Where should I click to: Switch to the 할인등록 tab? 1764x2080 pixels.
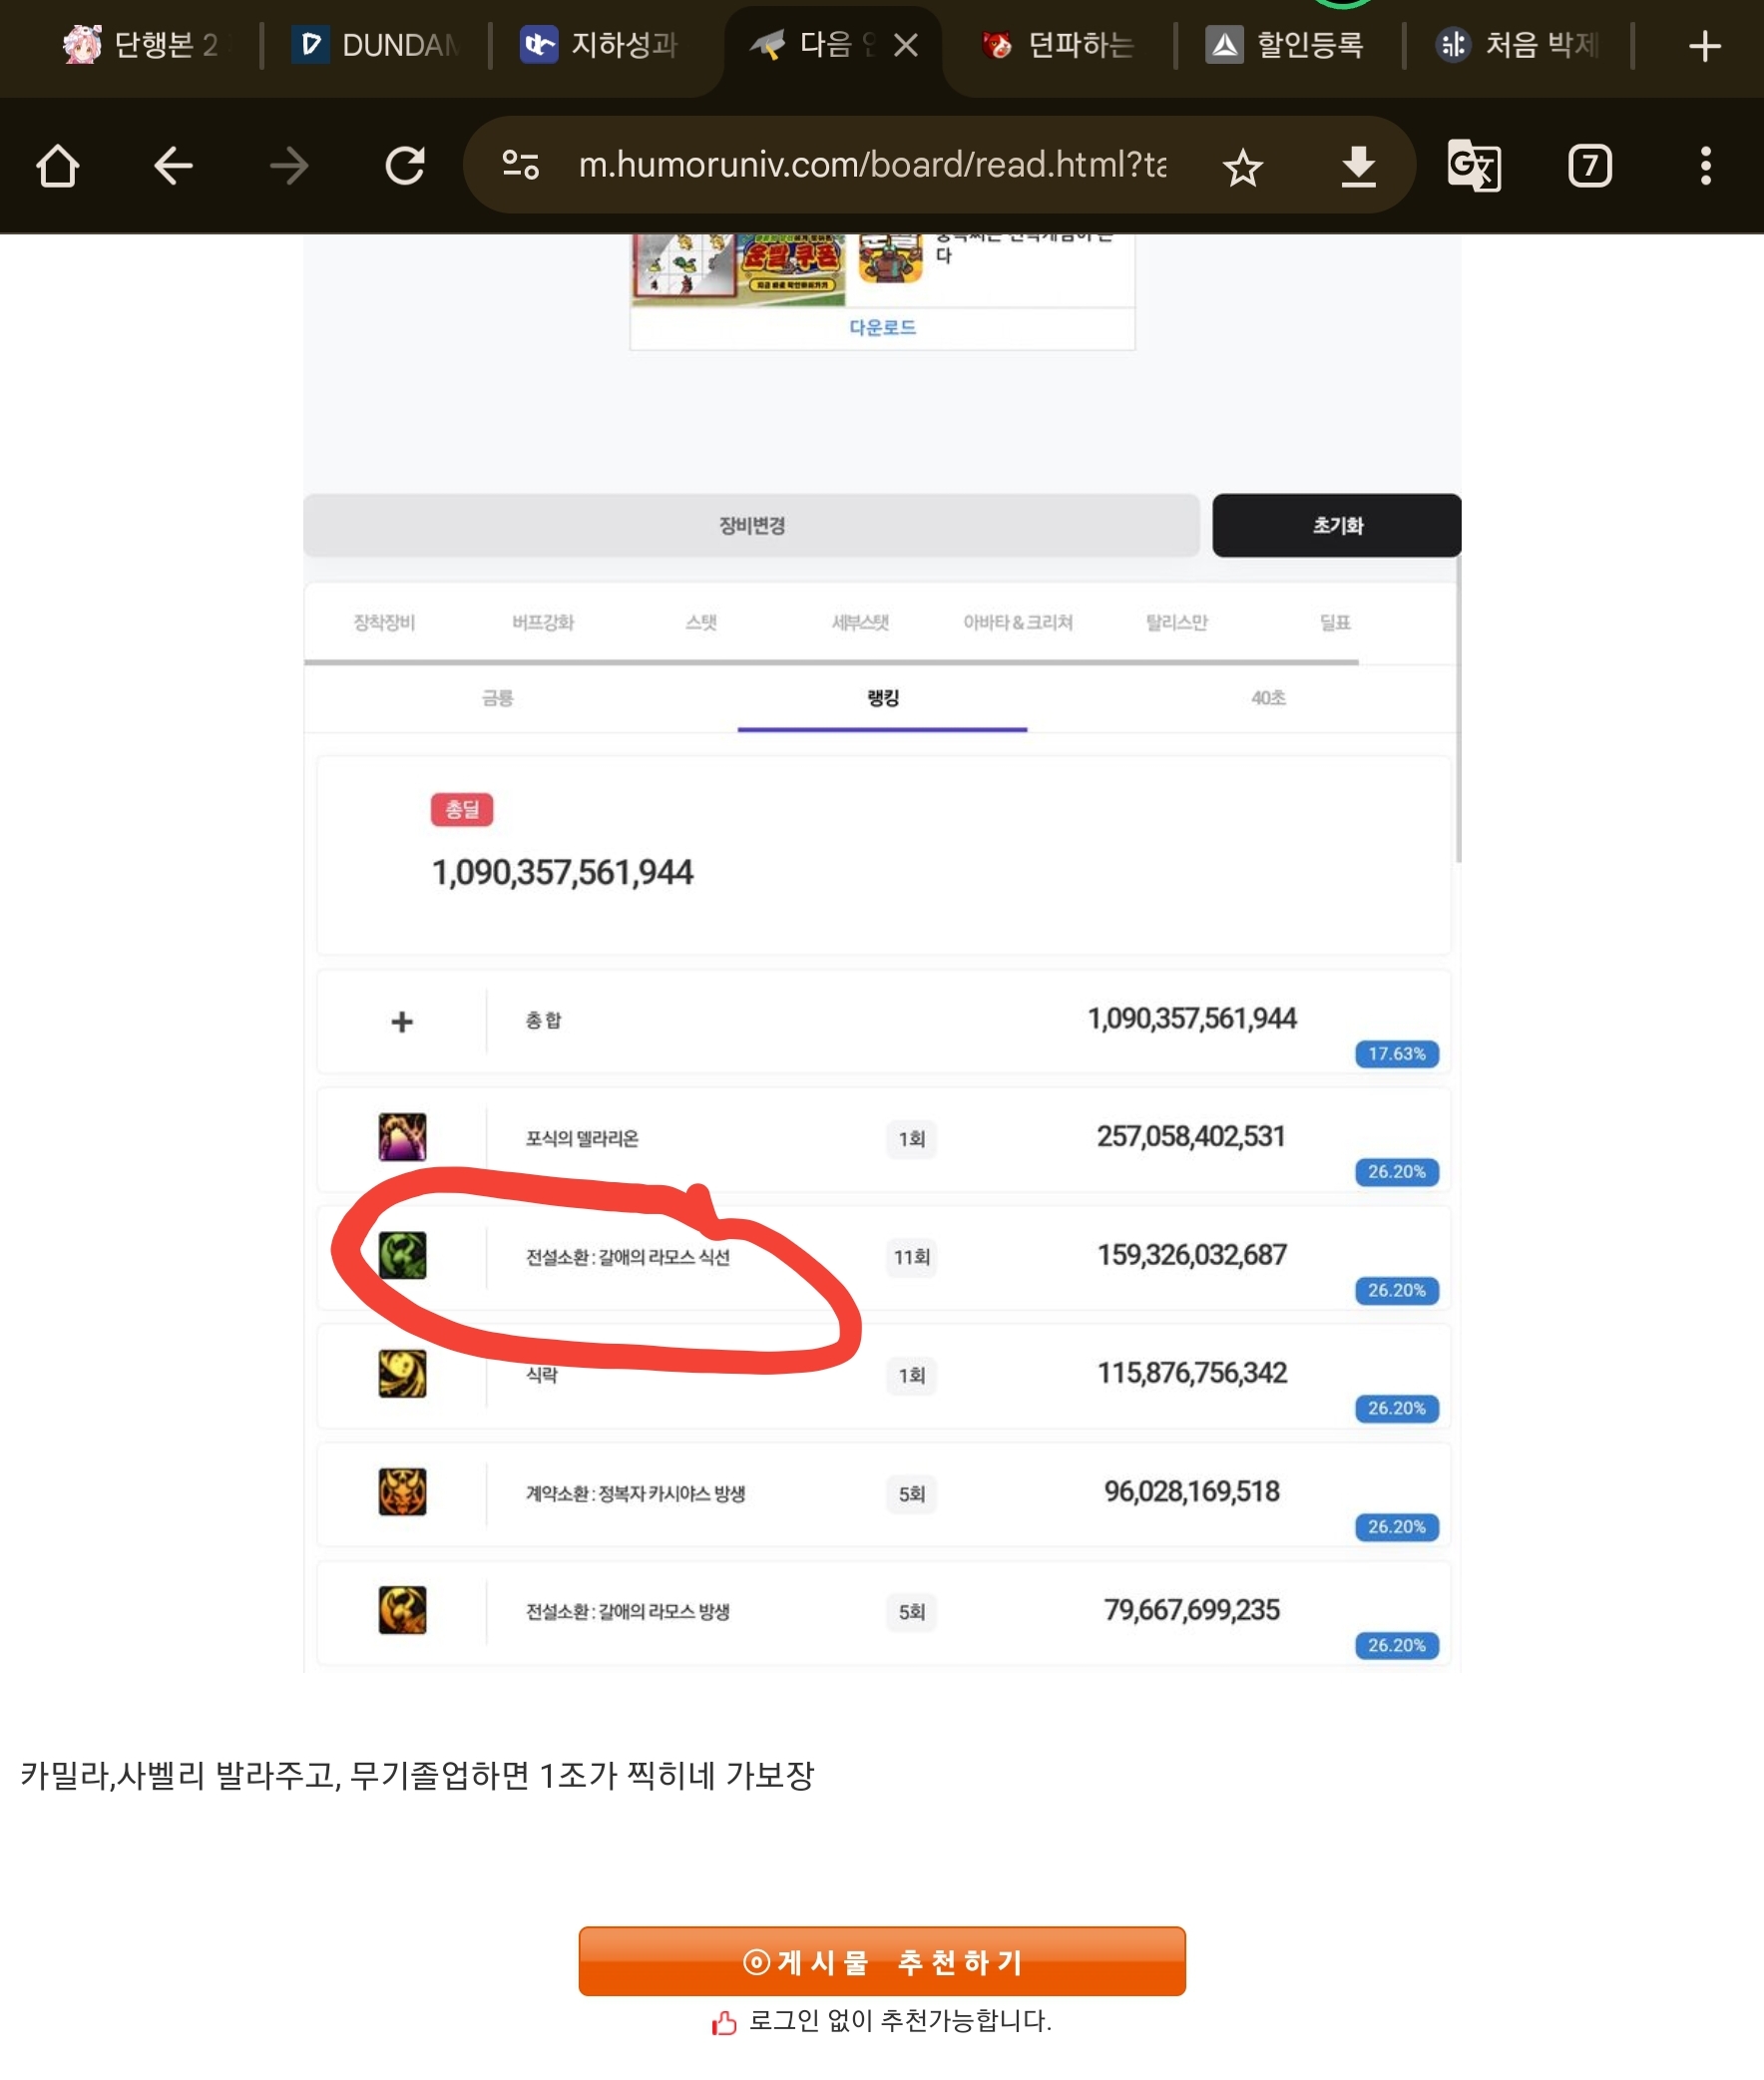1286,45
